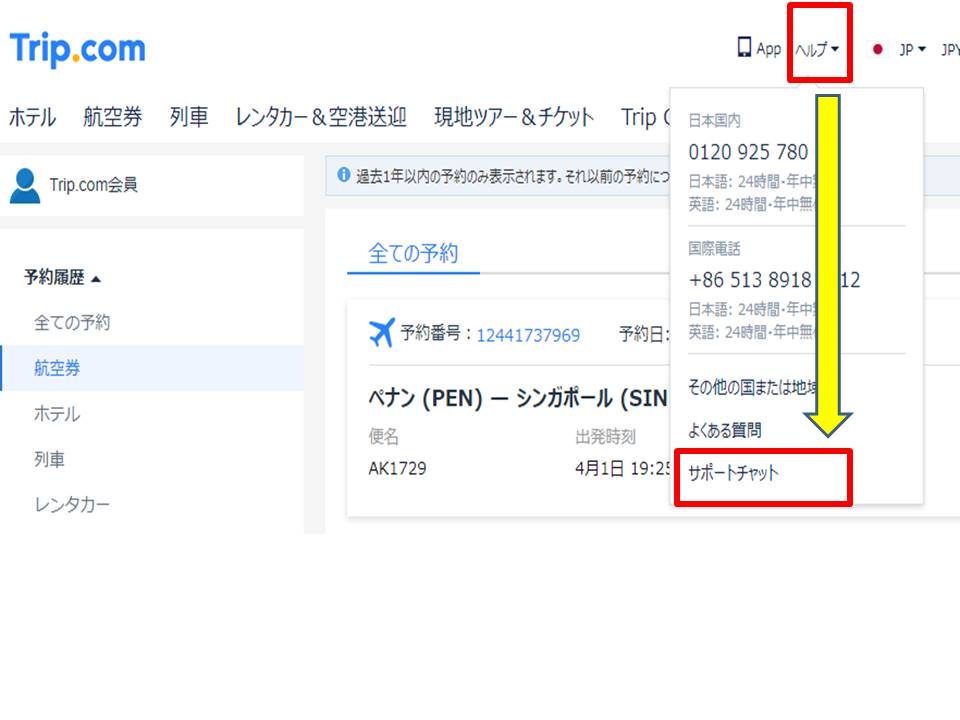Collapse the 予約履歴 section
Viewport: 960px width, 720px height.
[62, 277]
